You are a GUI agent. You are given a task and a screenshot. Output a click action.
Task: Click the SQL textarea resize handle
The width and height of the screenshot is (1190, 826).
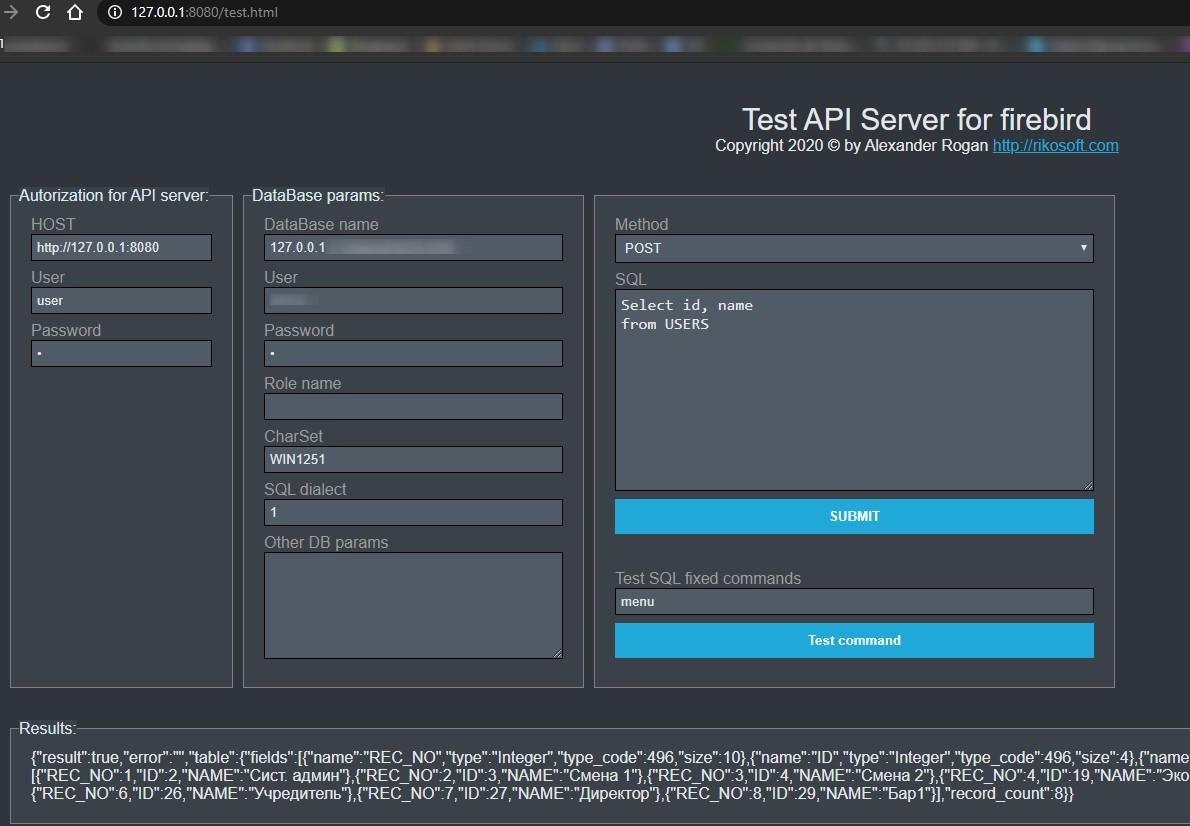pyautogui.click(x=1088, y=484)
